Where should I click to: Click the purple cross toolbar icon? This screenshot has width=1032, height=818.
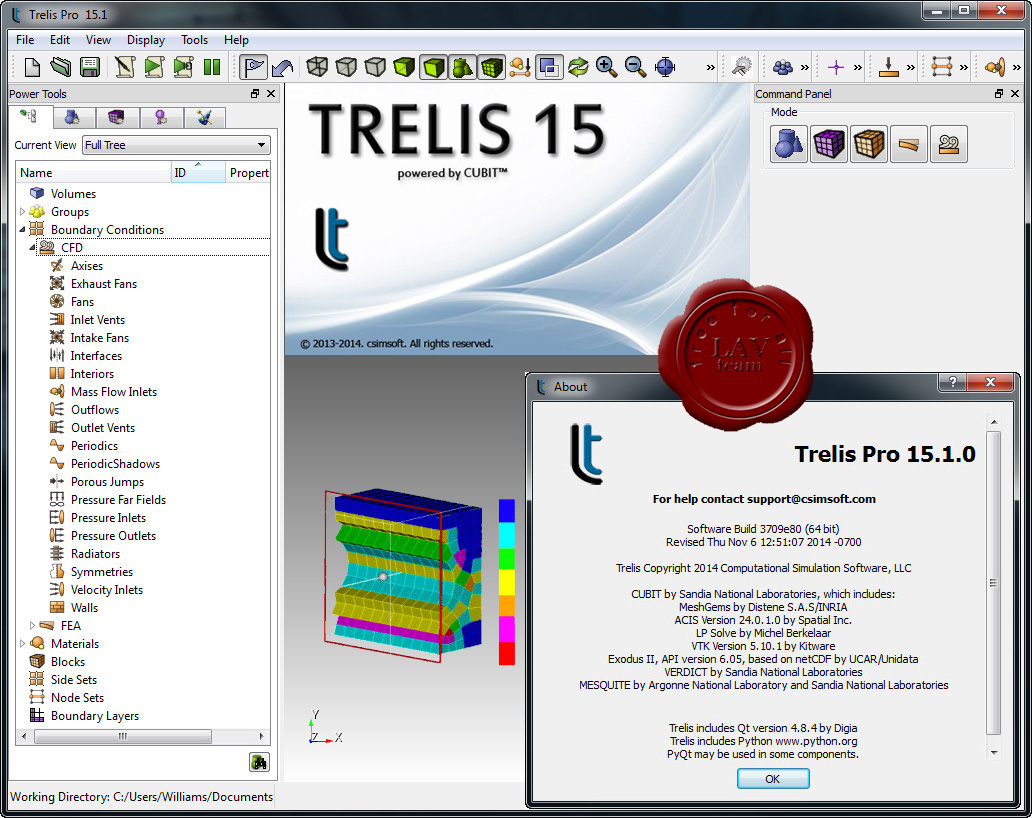(x=836, y=67)
